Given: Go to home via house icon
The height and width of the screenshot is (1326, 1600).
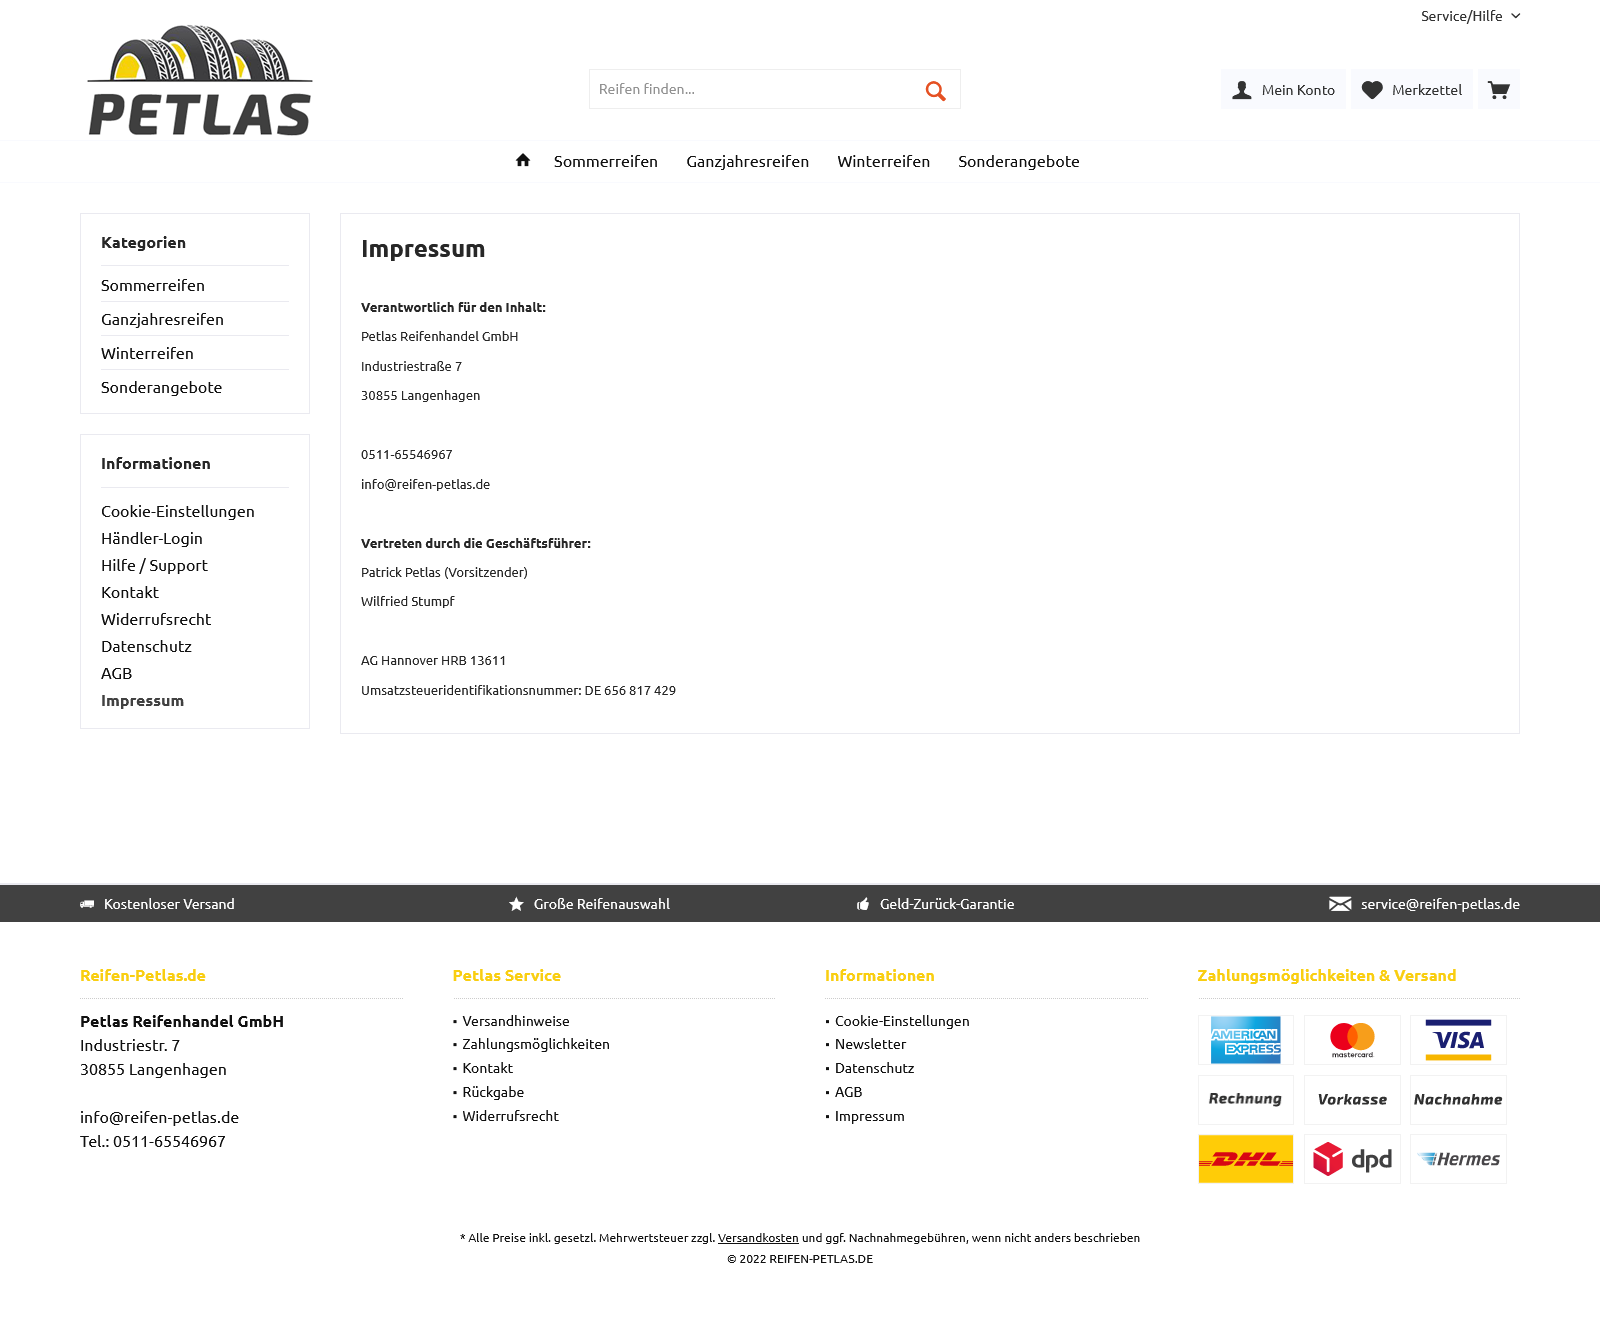Looking at the screenshot, I should 523,160.
